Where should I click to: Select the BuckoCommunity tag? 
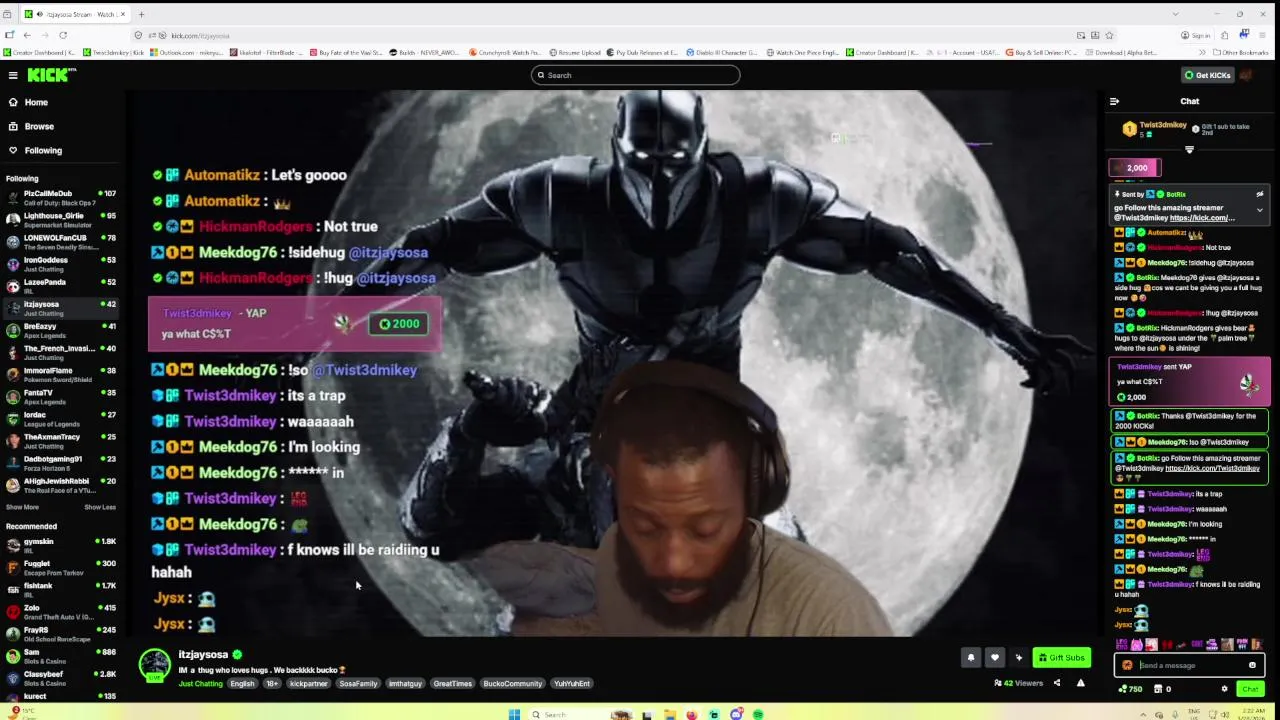click(x=512, y=684)
